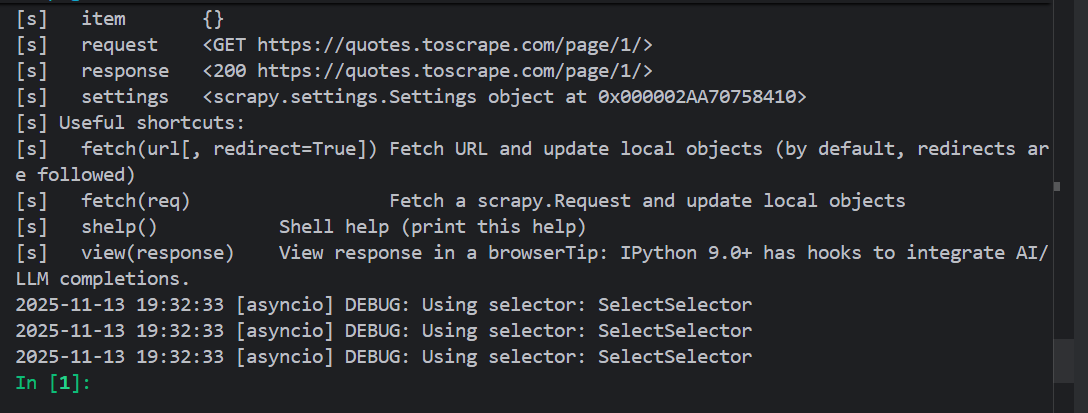
Task: Click the 'item' variable name
Action: pyautogui.click(x=103, y=19)
